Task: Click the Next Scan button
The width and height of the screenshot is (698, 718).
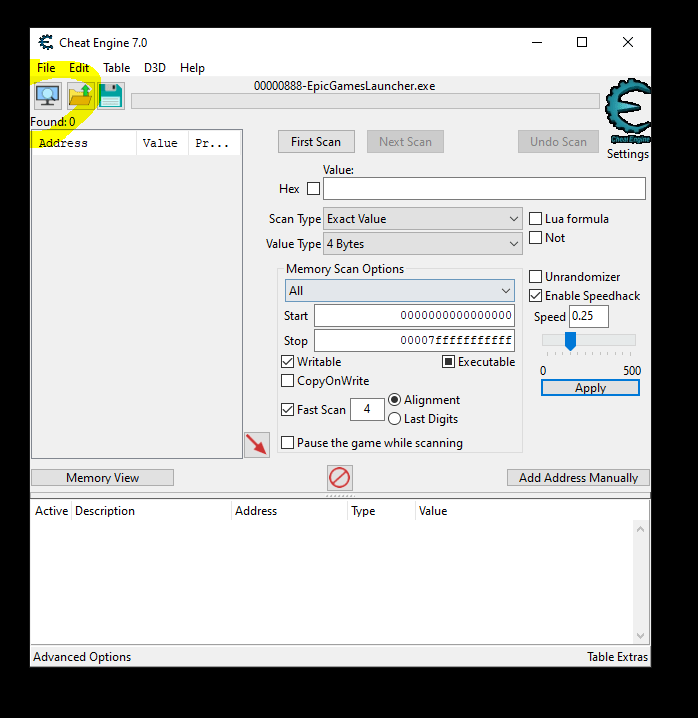Action: pyautogui.click(x=405, y=142)
